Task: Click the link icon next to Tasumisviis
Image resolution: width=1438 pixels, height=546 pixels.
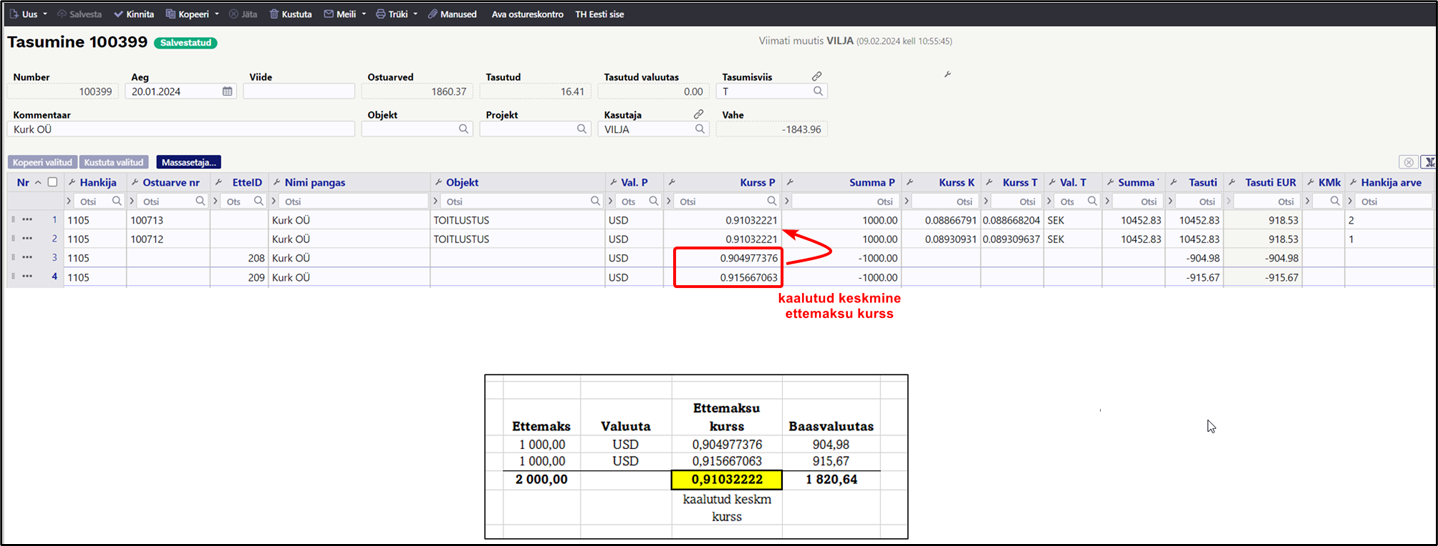Action: coord(817,77)
